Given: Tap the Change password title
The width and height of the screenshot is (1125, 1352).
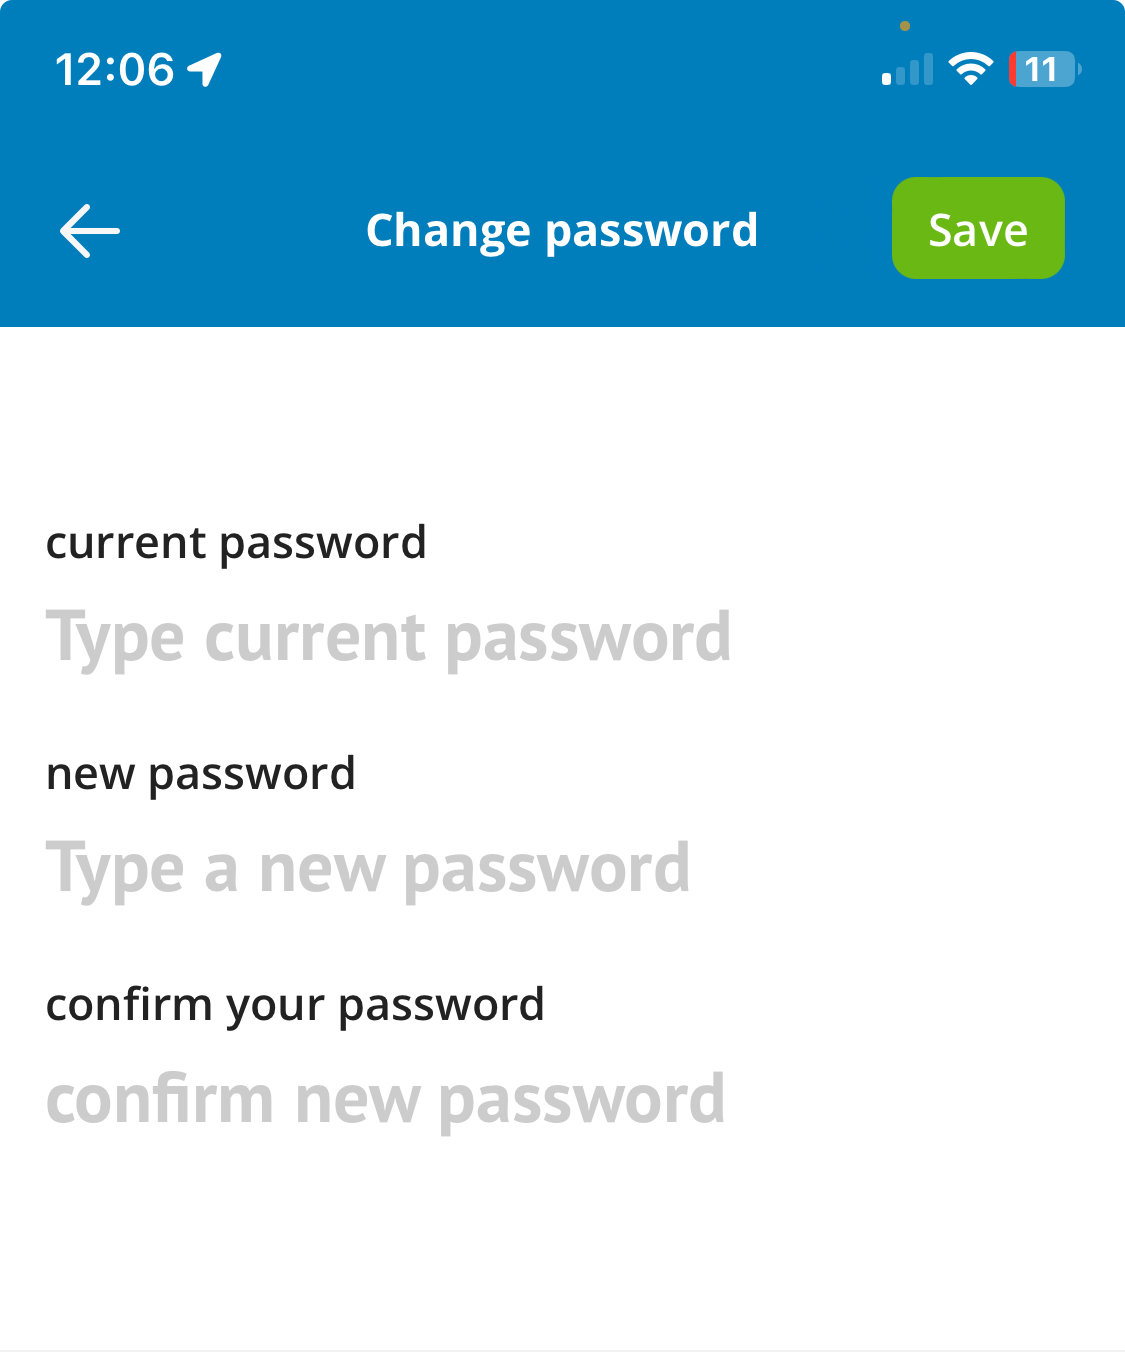Looking at the screenshot, I should click(x=562, y=231).
